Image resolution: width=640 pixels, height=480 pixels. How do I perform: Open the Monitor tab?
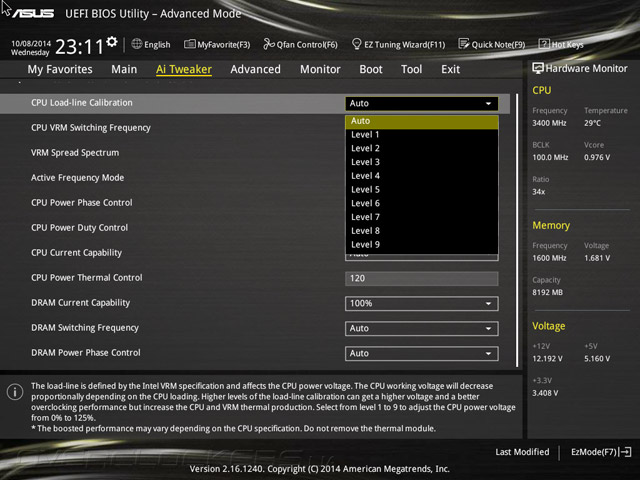coord(320,69)
